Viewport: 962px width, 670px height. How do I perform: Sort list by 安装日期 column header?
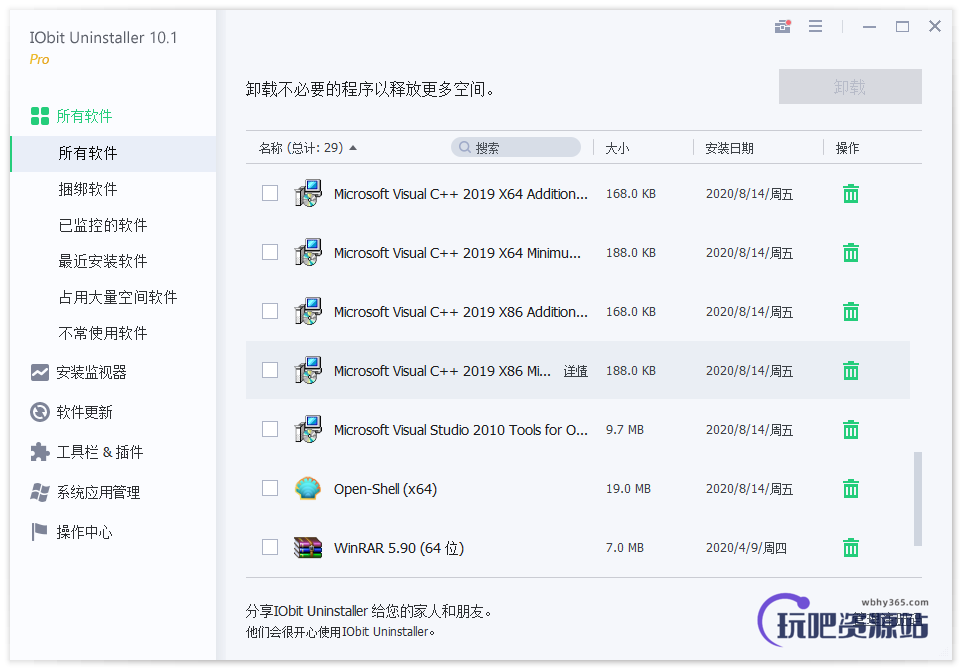point(729,148)
